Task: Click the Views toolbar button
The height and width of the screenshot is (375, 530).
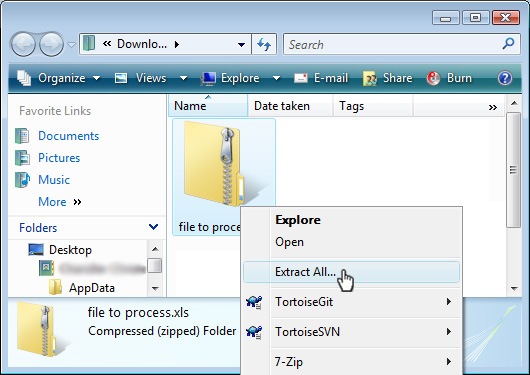Action: click(140, 78)
